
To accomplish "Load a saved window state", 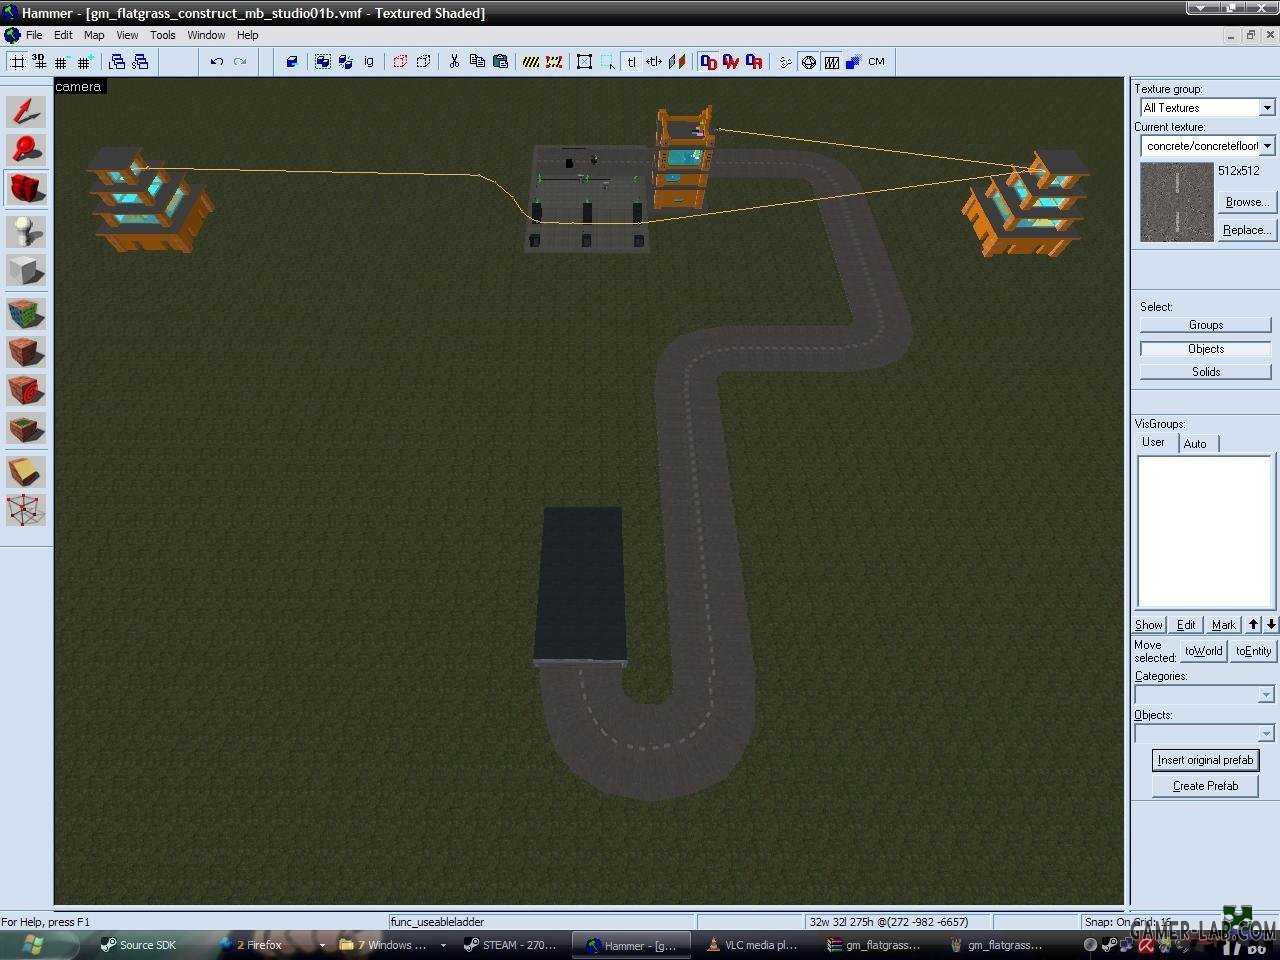I will coord(117,62).
